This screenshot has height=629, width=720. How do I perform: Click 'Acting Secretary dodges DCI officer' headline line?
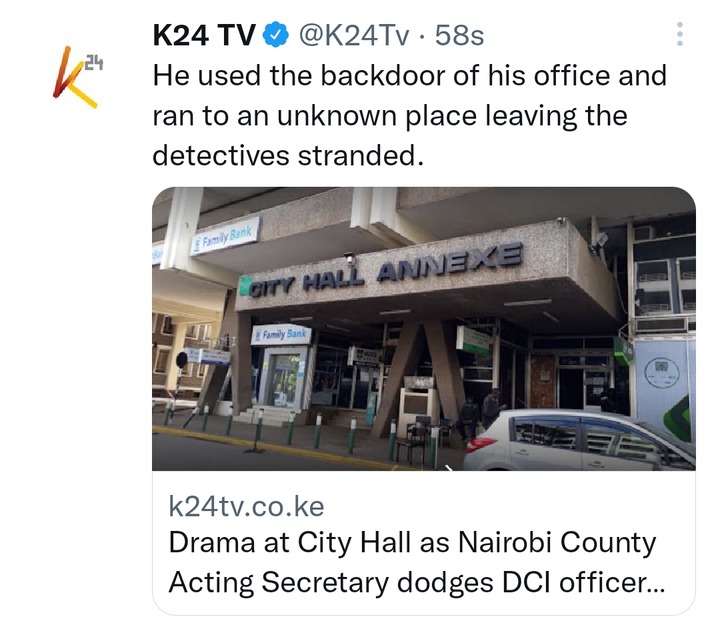click(416, 582)
